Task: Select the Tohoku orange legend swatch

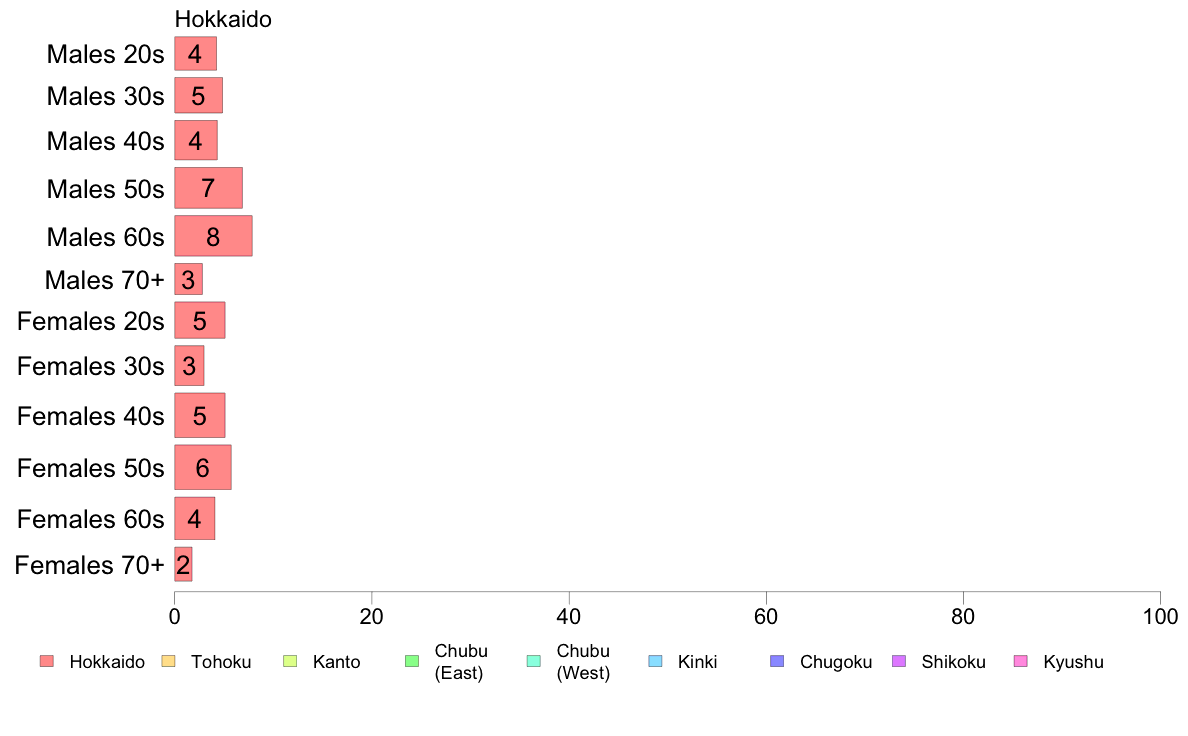Action: pos(168,661)
